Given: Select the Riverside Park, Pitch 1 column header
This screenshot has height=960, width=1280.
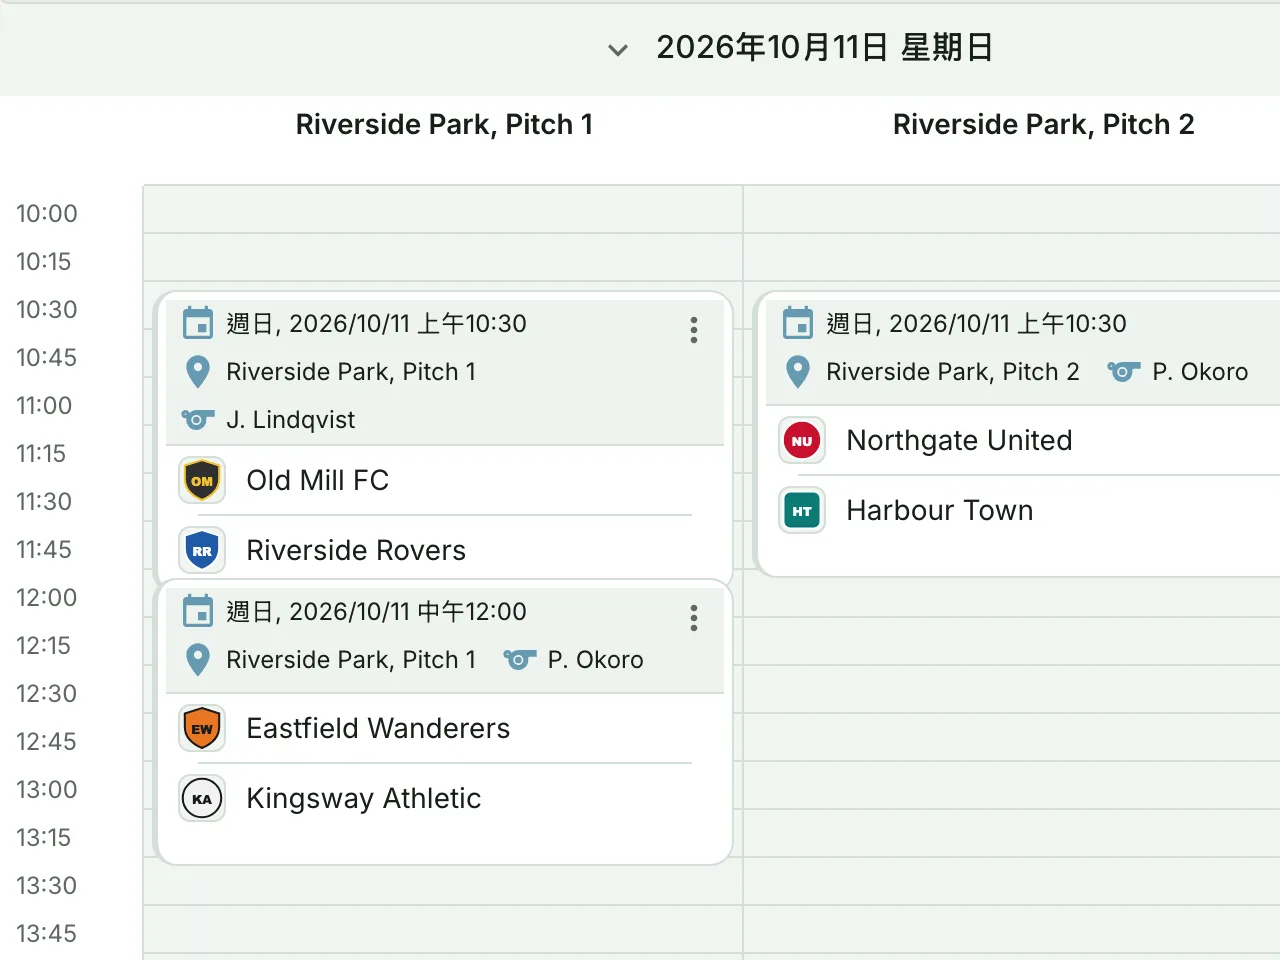Looking at the screenshot, I should [444, 124].
